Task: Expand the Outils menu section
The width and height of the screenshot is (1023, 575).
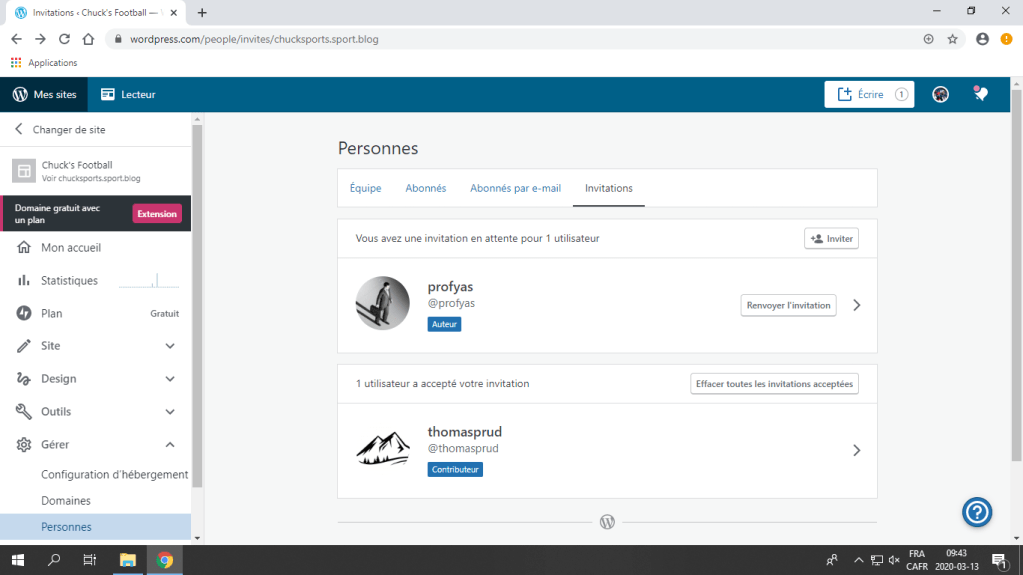Action: 170,412
